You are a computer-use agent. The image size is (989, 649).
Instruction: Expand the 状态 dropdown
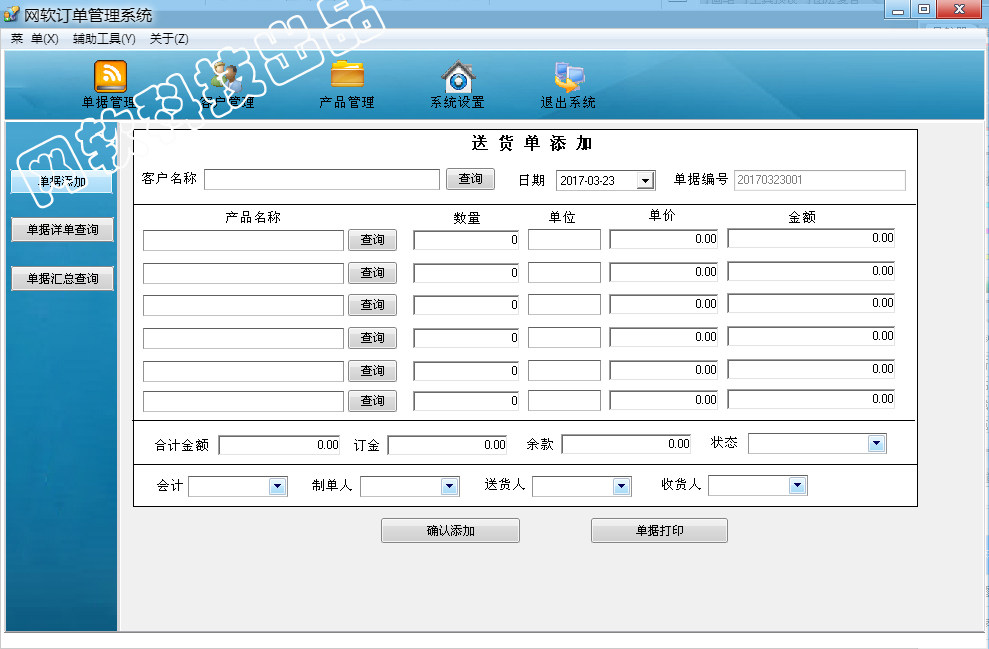(876, 444)
